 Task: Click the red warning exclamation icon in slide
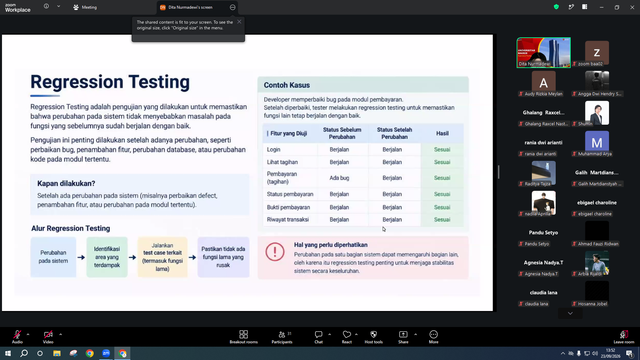click(x=275, y=252)
